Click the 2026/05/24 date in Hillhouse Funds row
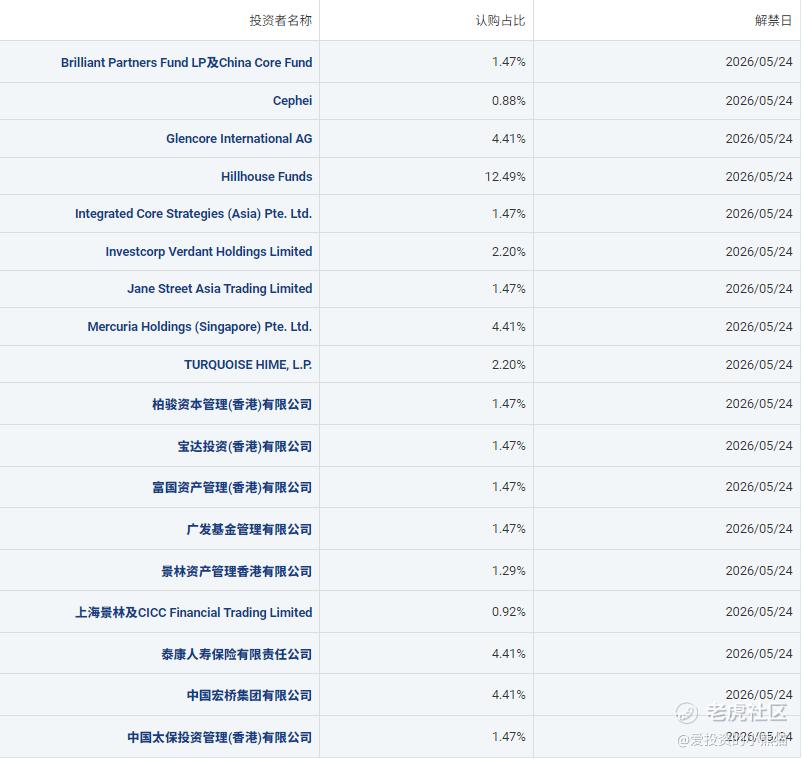The width and height of the screenshot is (803, 759). click(x=759, y=177)
